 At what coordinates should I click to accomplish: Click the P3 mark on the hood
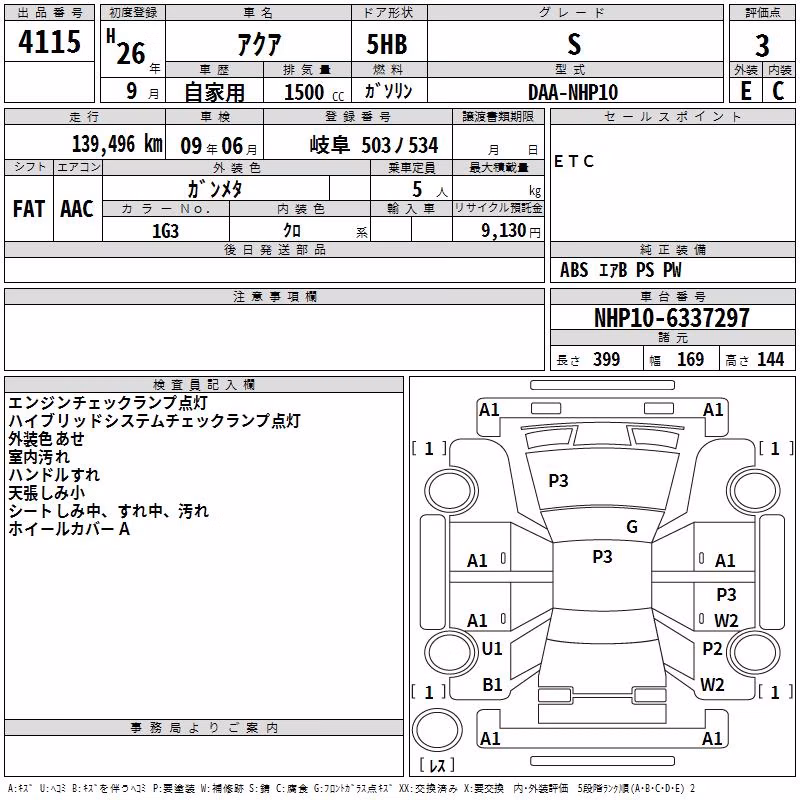558,481
